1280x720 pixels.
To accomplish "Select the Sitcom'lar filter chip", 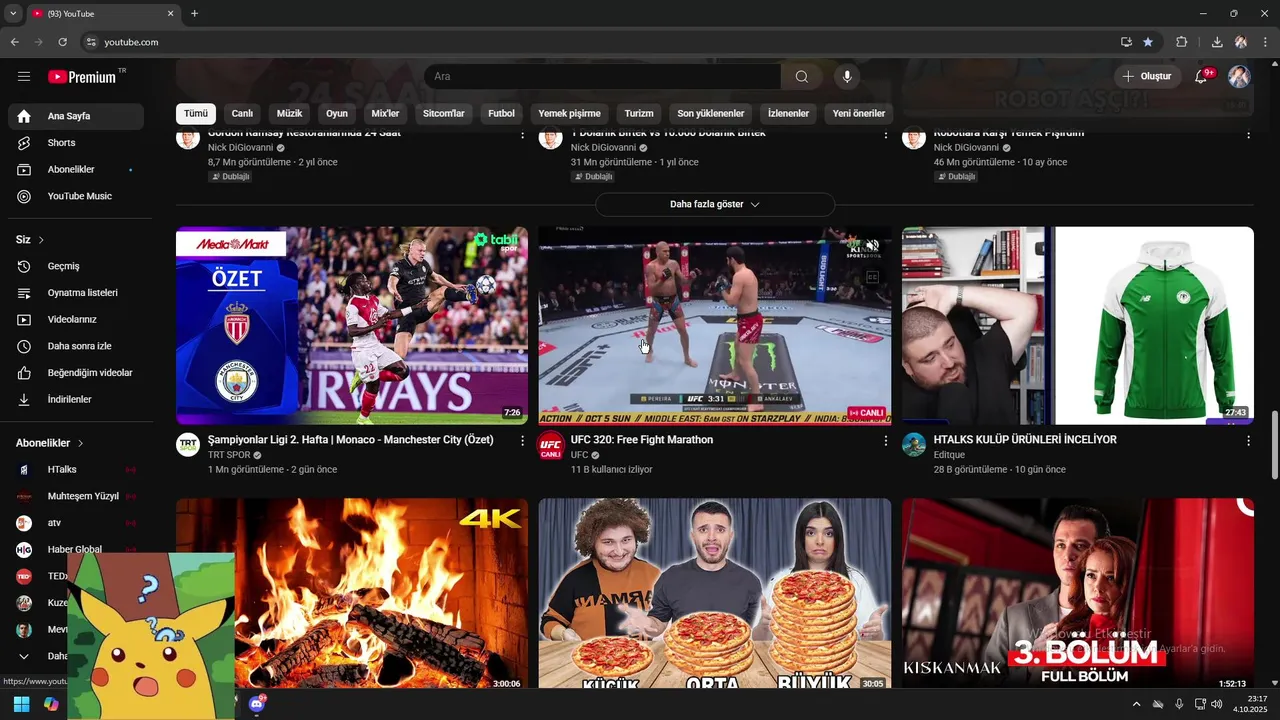I will point(444,114).
